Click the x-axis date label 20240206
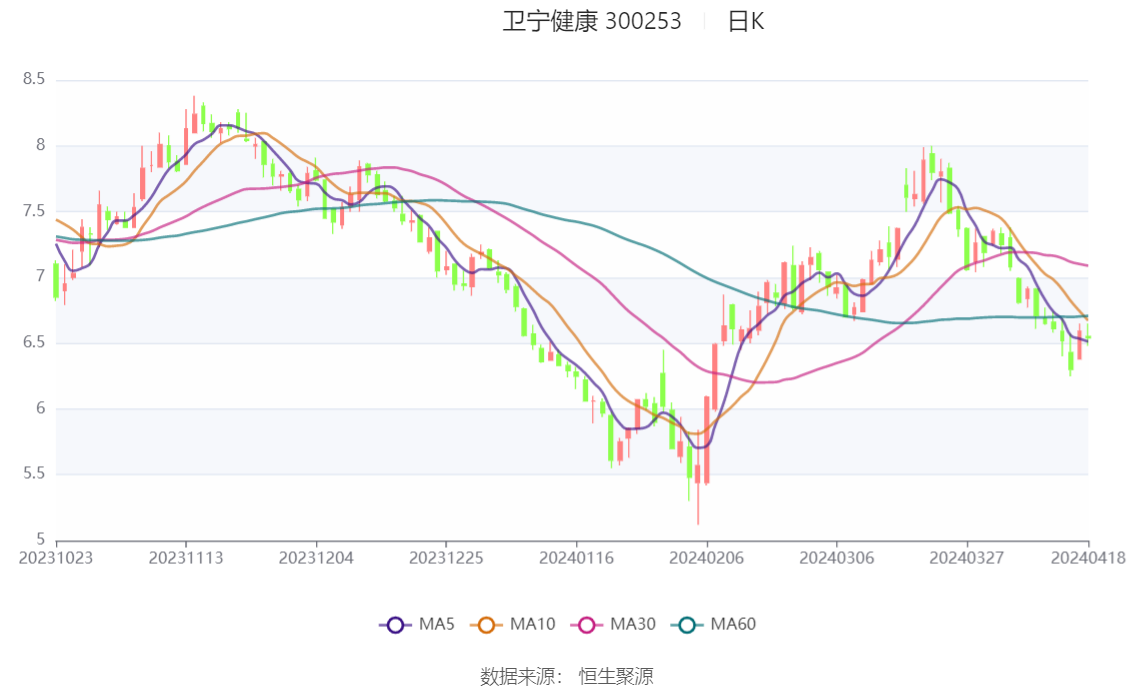 [x=707, y=558]
